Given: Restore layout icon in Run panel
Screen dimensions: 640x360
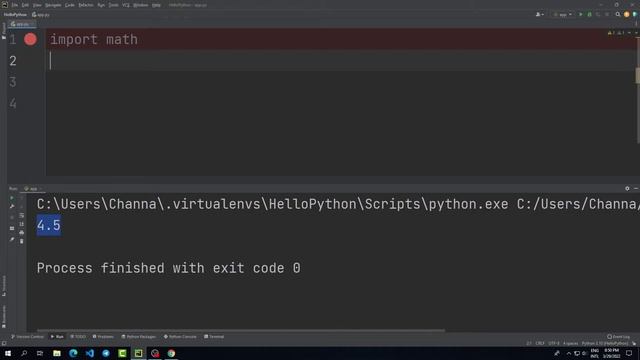Looking at the screenshot, I should (x=12, y=228).
